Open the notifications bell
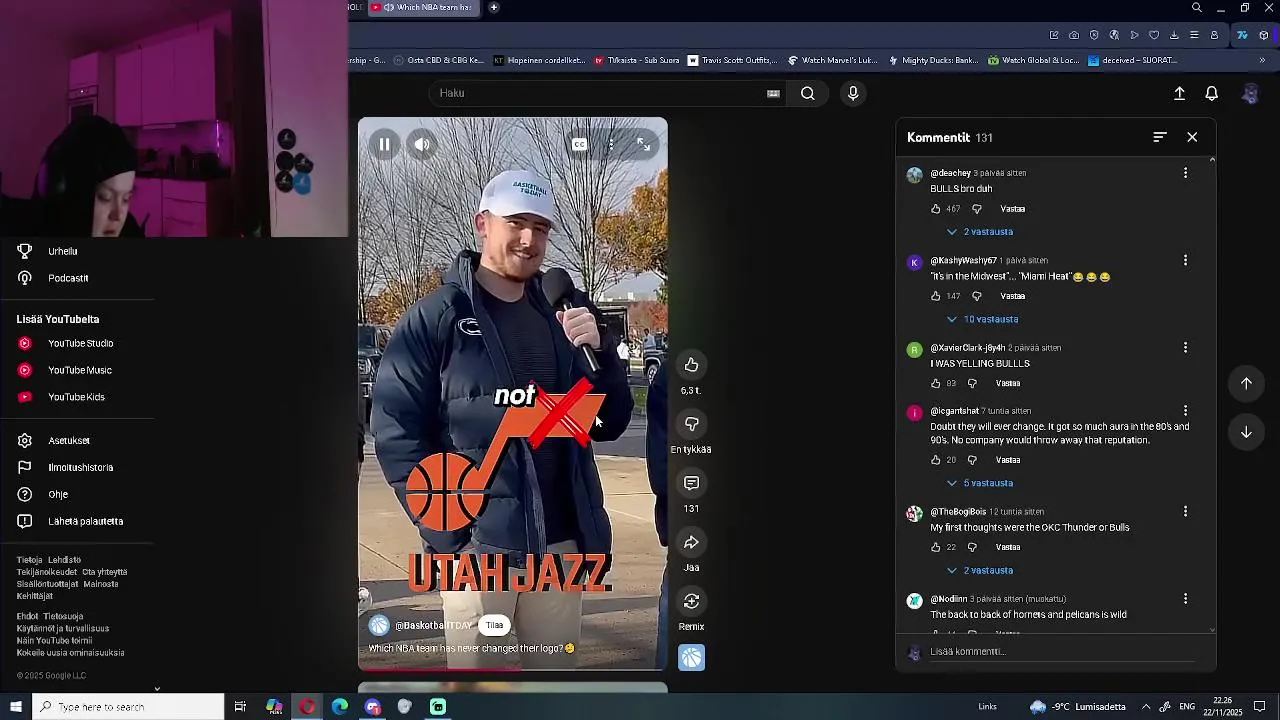The image size is (1280, 720). (1212, 93)
